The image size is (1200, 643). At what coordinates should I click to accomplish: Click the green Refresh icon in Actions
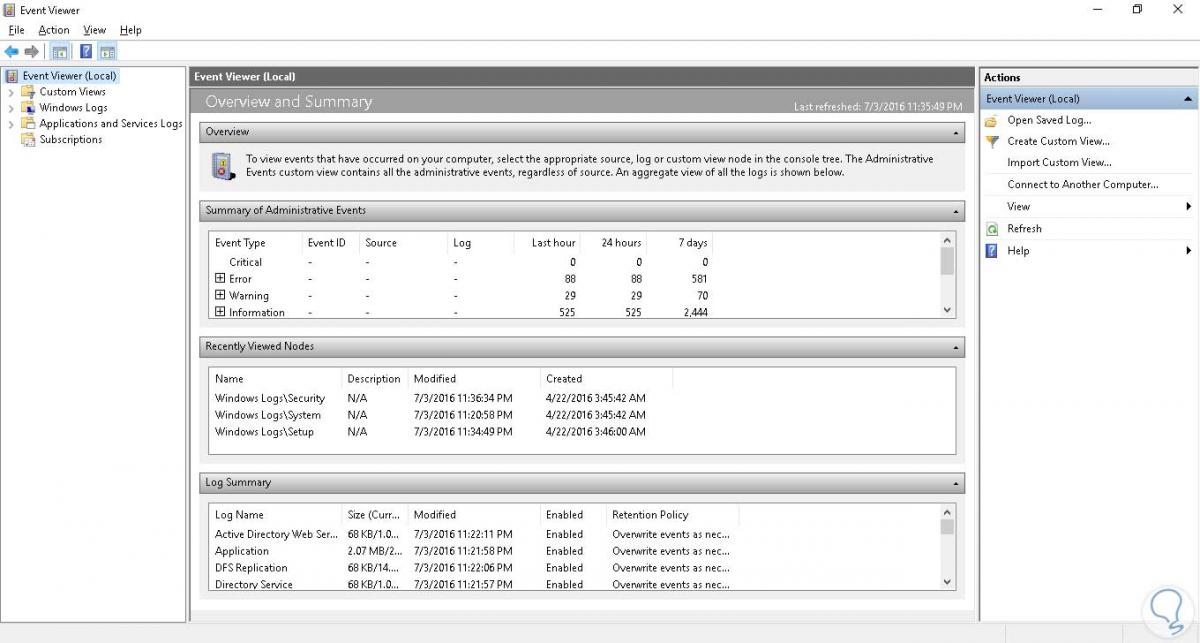(x=992, y=229)
